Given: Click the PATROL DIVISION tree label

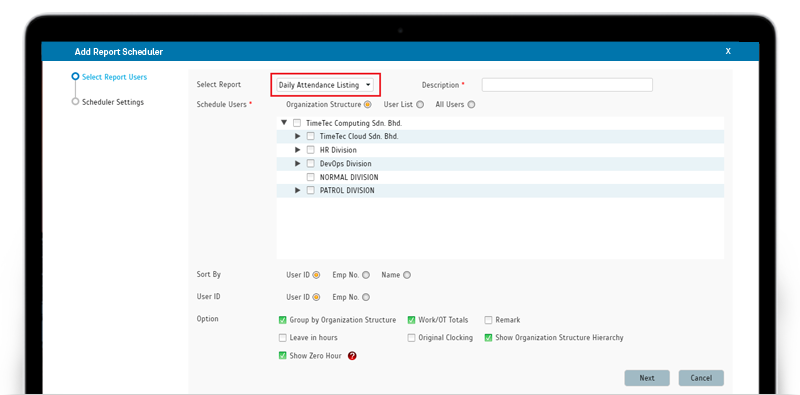Looking at the screenshot, I should [347, 190].
